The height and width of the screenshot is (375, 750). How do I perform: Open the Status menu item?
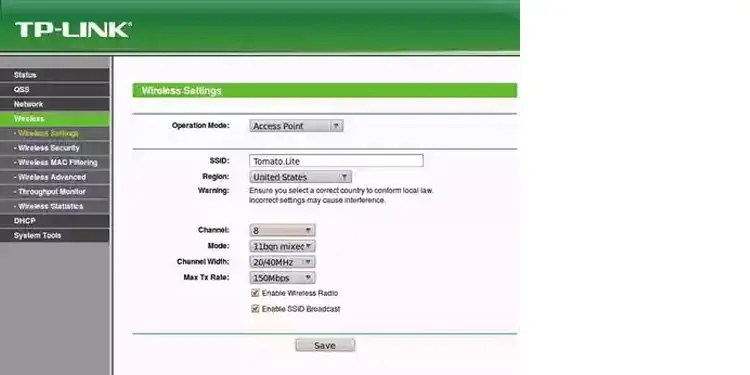(55, 75)
